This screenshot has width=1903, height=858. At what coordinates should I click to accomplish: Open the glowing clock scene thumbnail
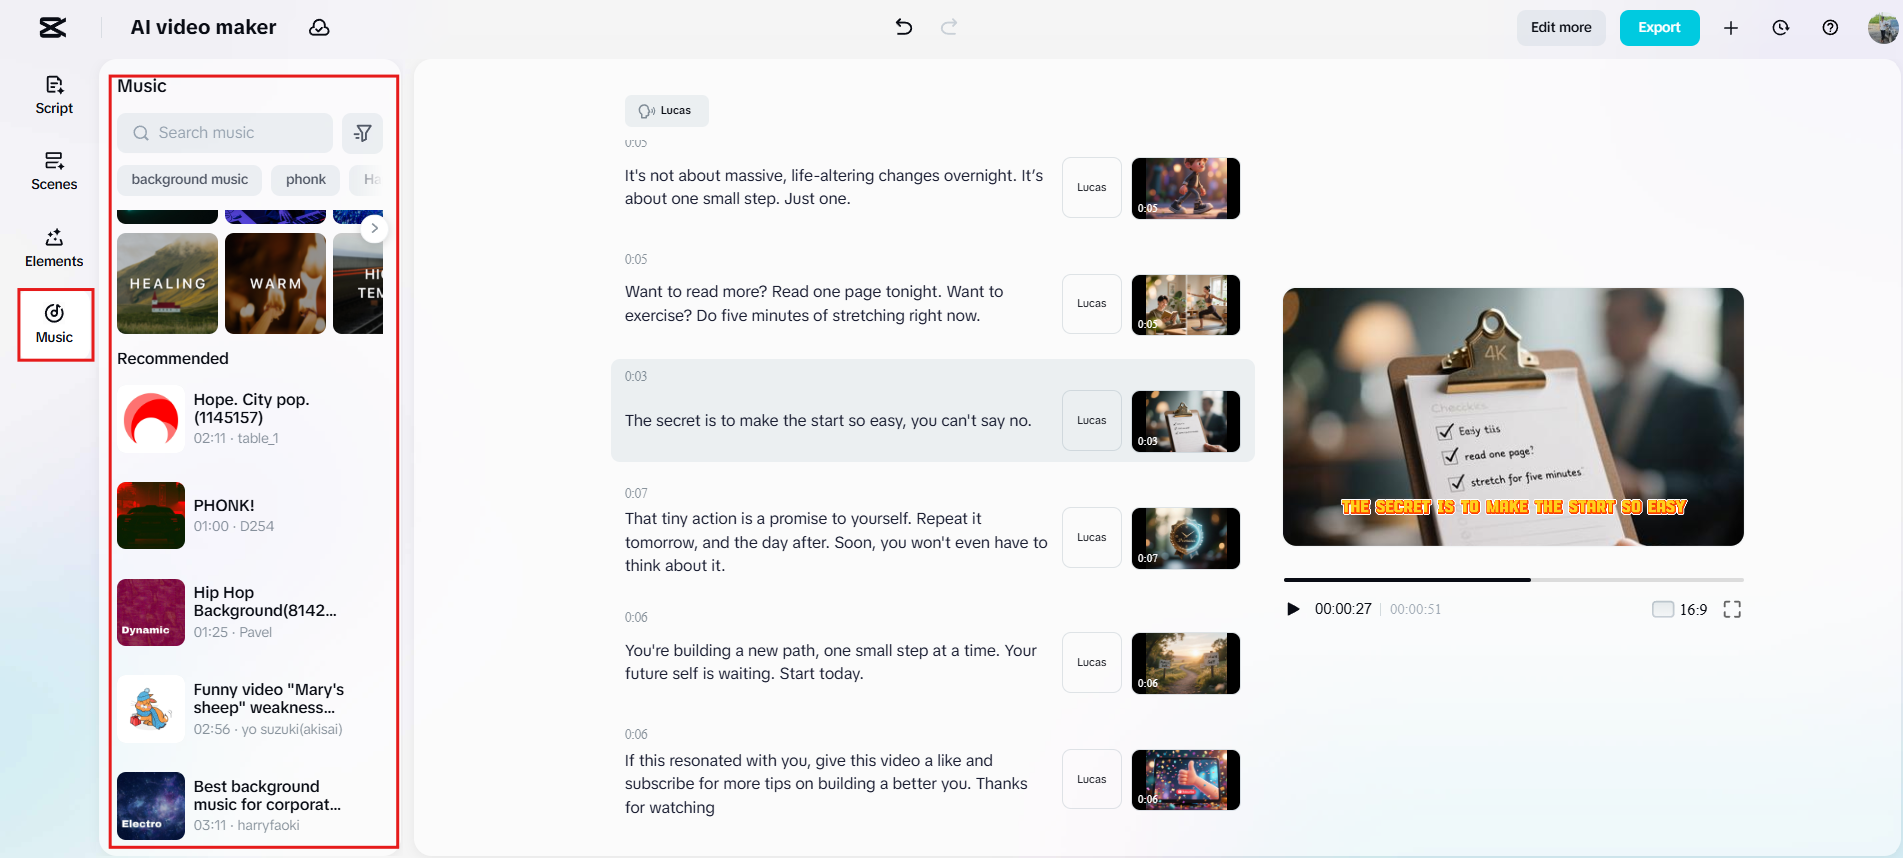click(1186, 538)
